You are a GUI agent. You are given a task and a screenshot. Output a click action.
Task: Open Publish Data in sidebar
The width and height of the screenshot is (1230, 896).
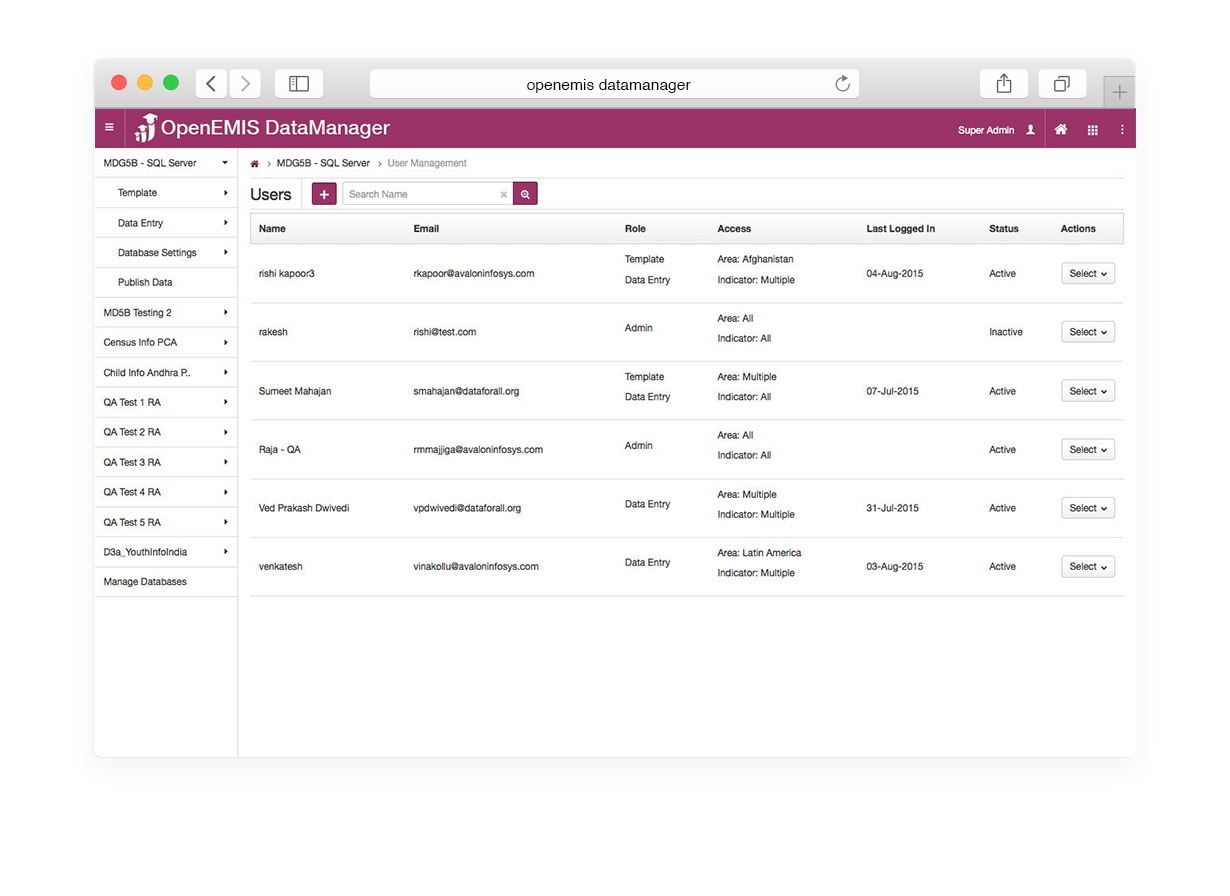pyautogui.click(x=166, y=283)
